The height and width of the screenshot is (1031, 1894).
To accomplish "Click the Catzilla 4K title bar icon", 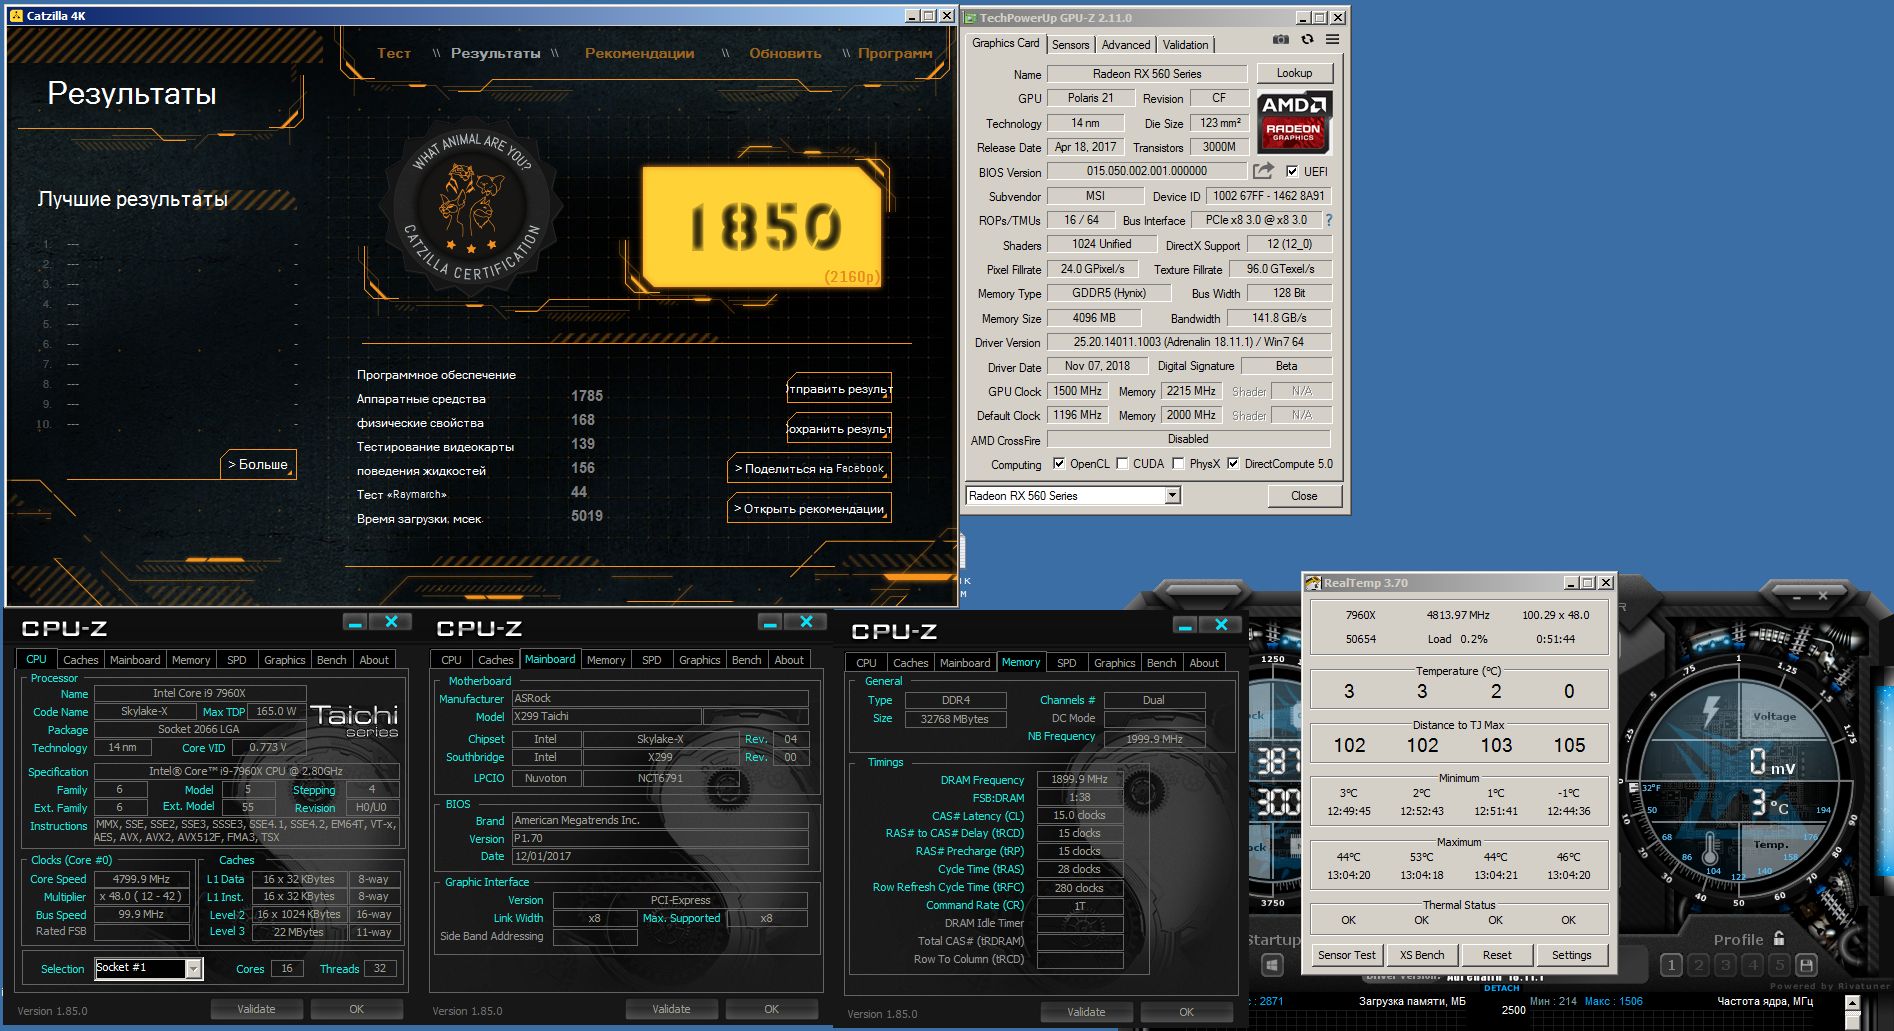I will pos(16,16).
